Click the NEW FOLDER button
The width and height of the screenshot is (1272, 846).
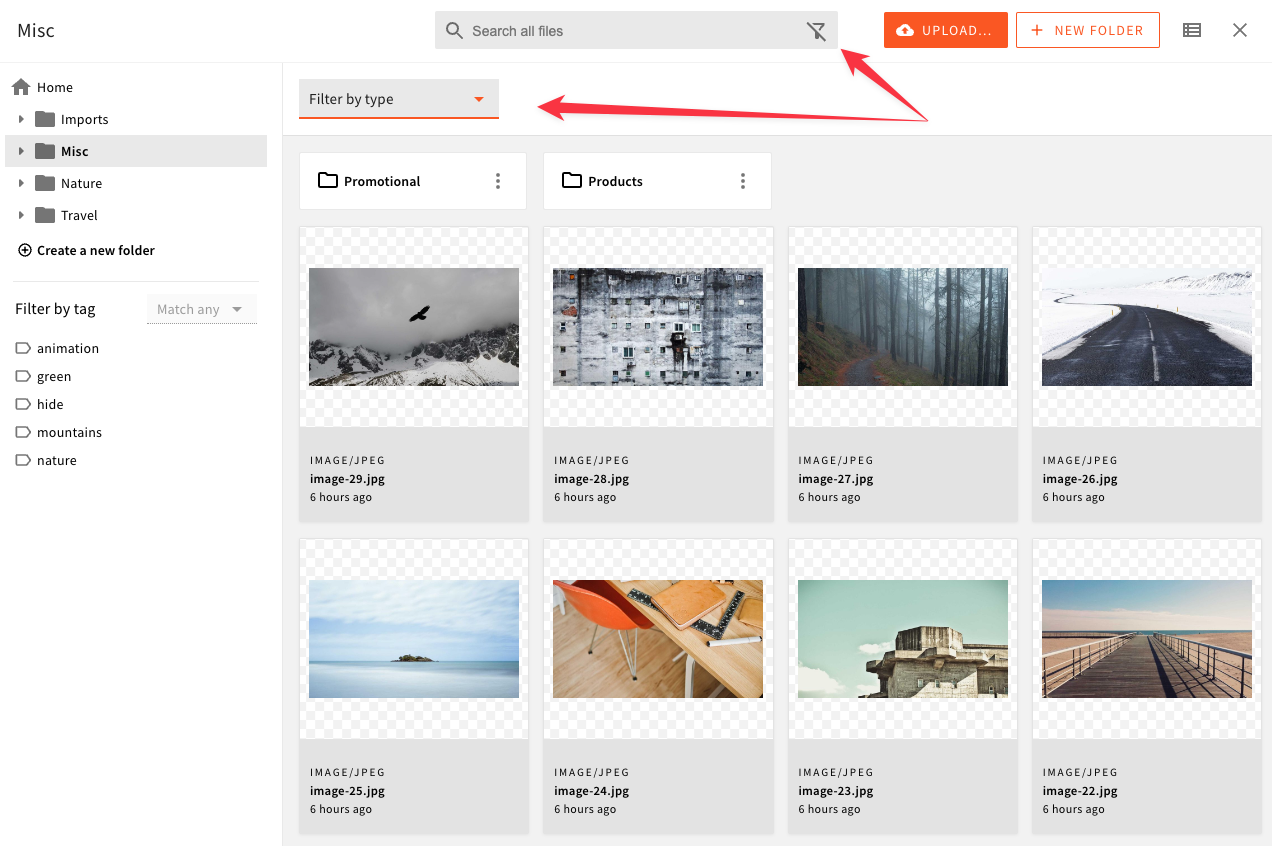coord(1088,30)
